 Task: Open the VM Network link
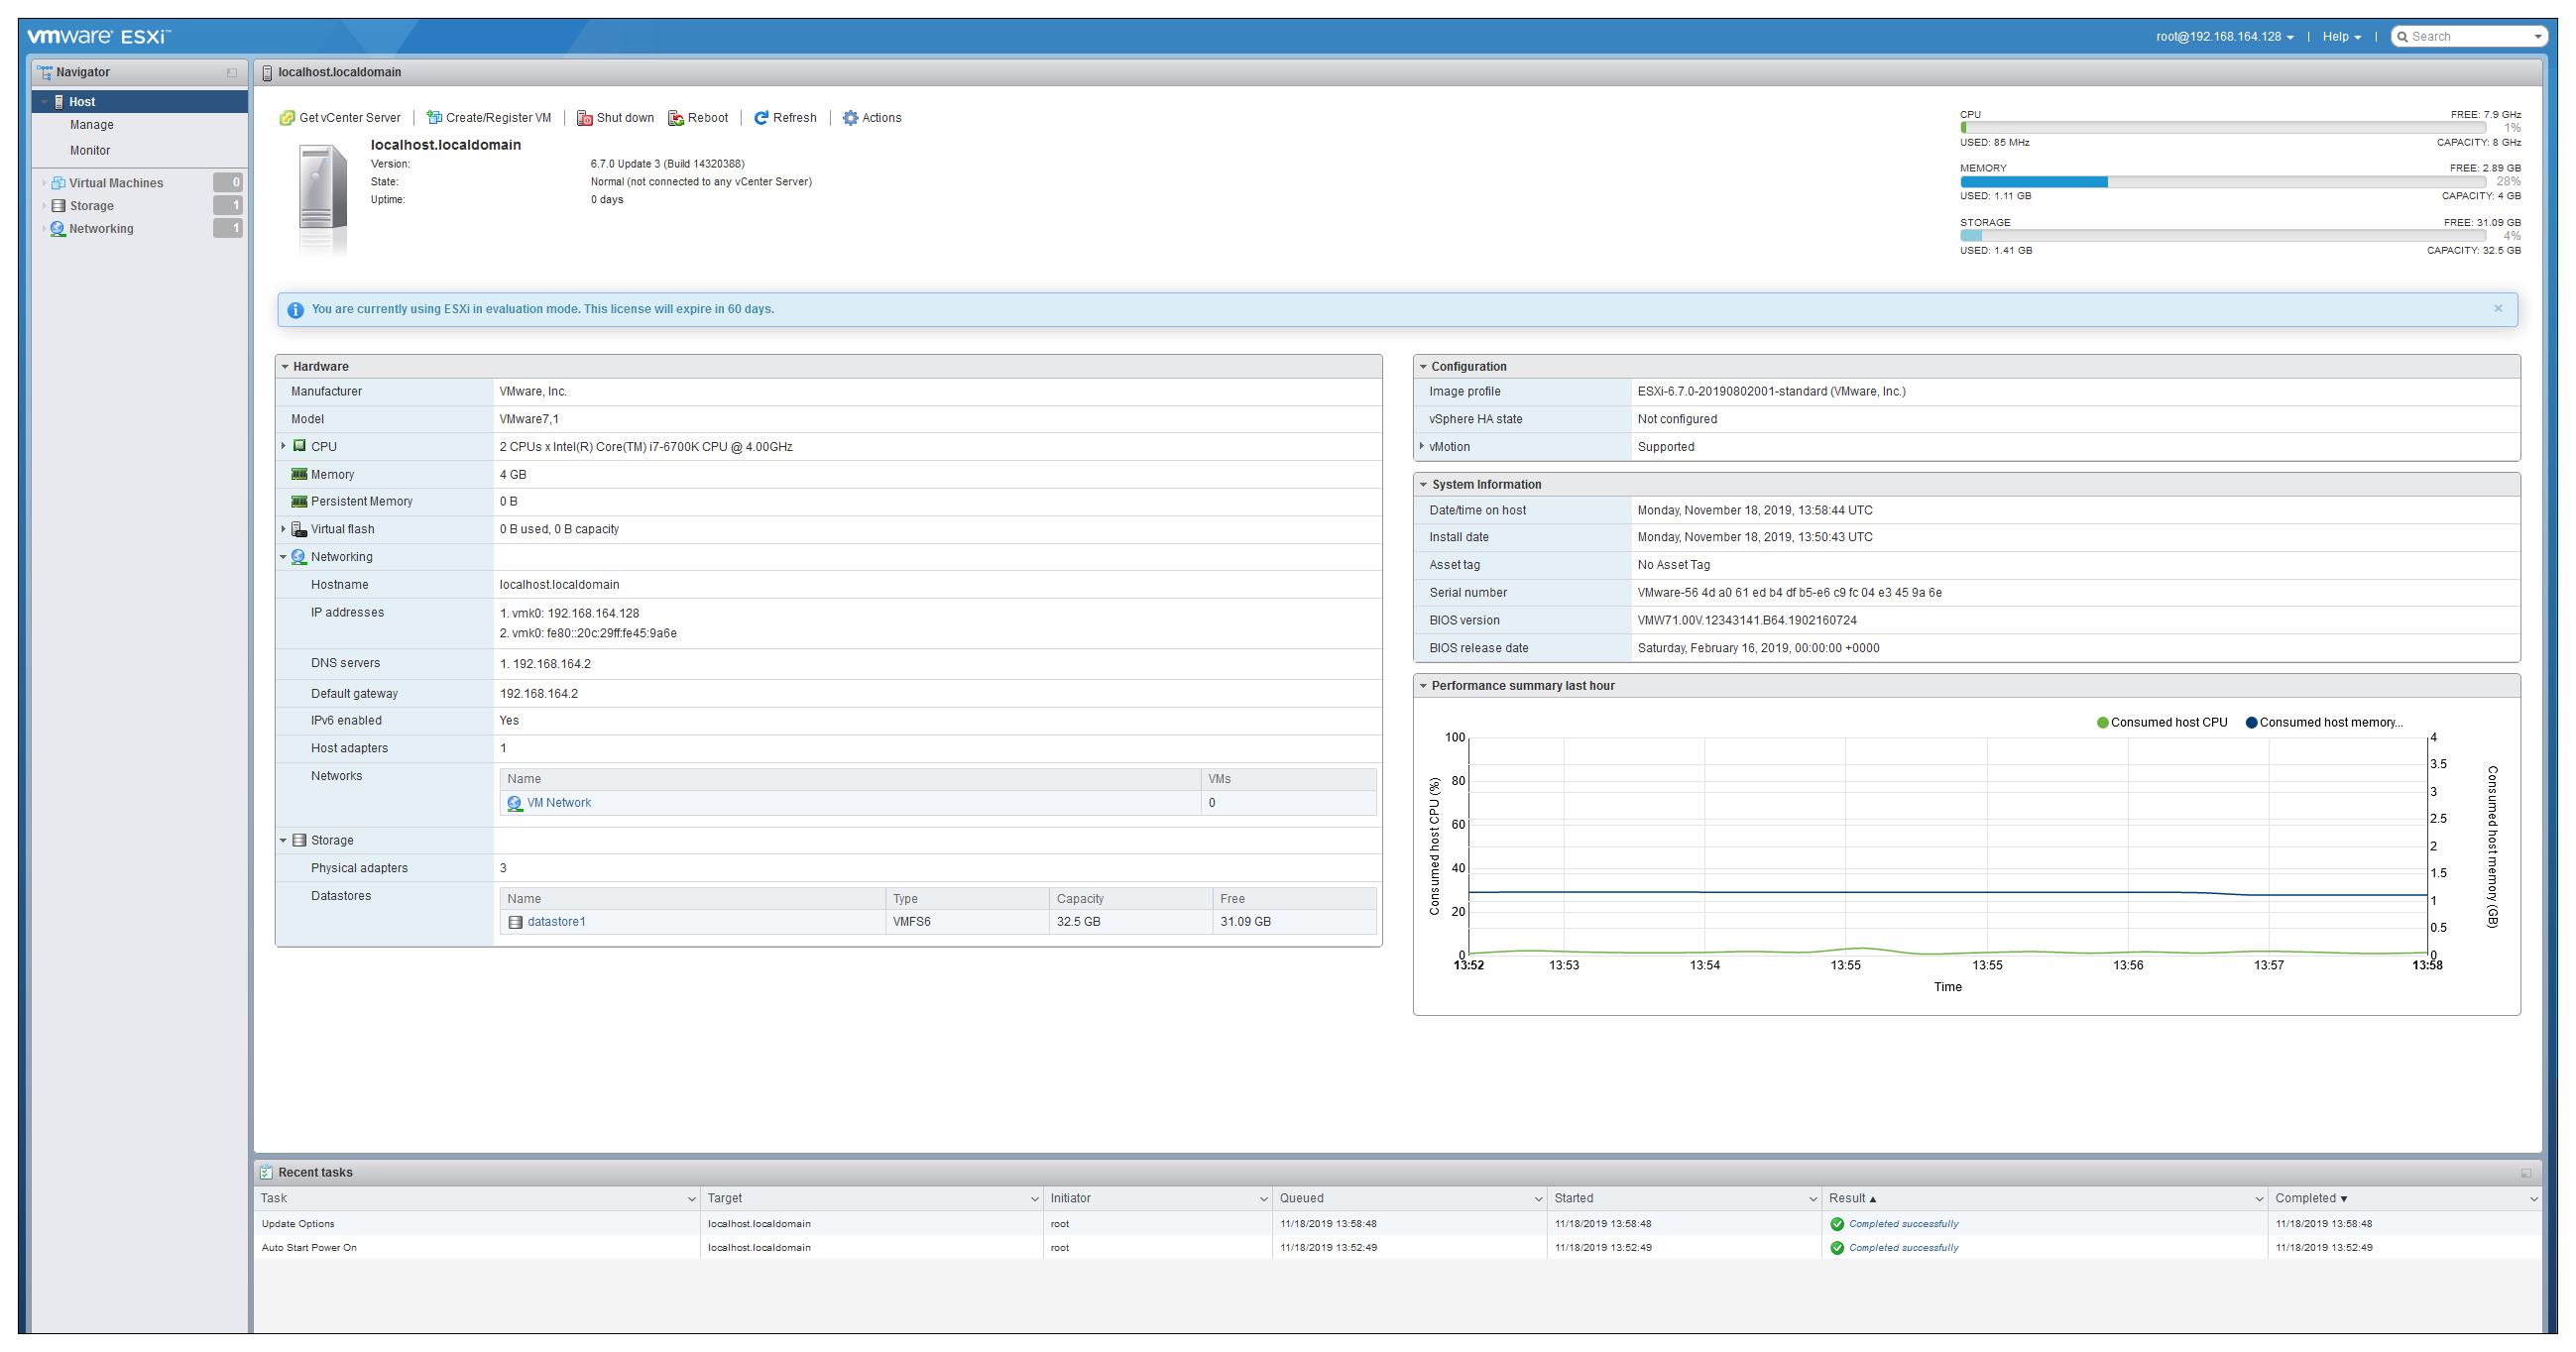point(559,803)
